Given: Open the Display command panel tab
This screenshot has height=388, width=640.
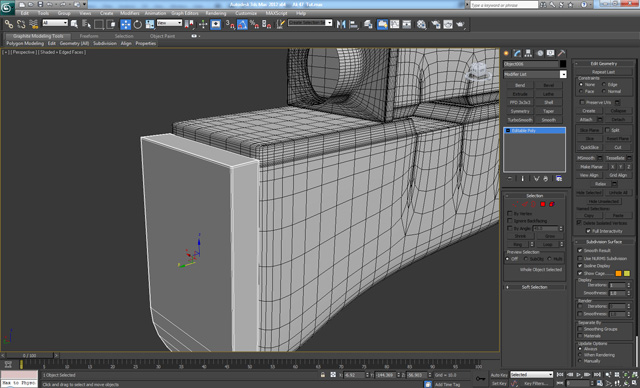Looking at the screenshot, I should [551, 53].
